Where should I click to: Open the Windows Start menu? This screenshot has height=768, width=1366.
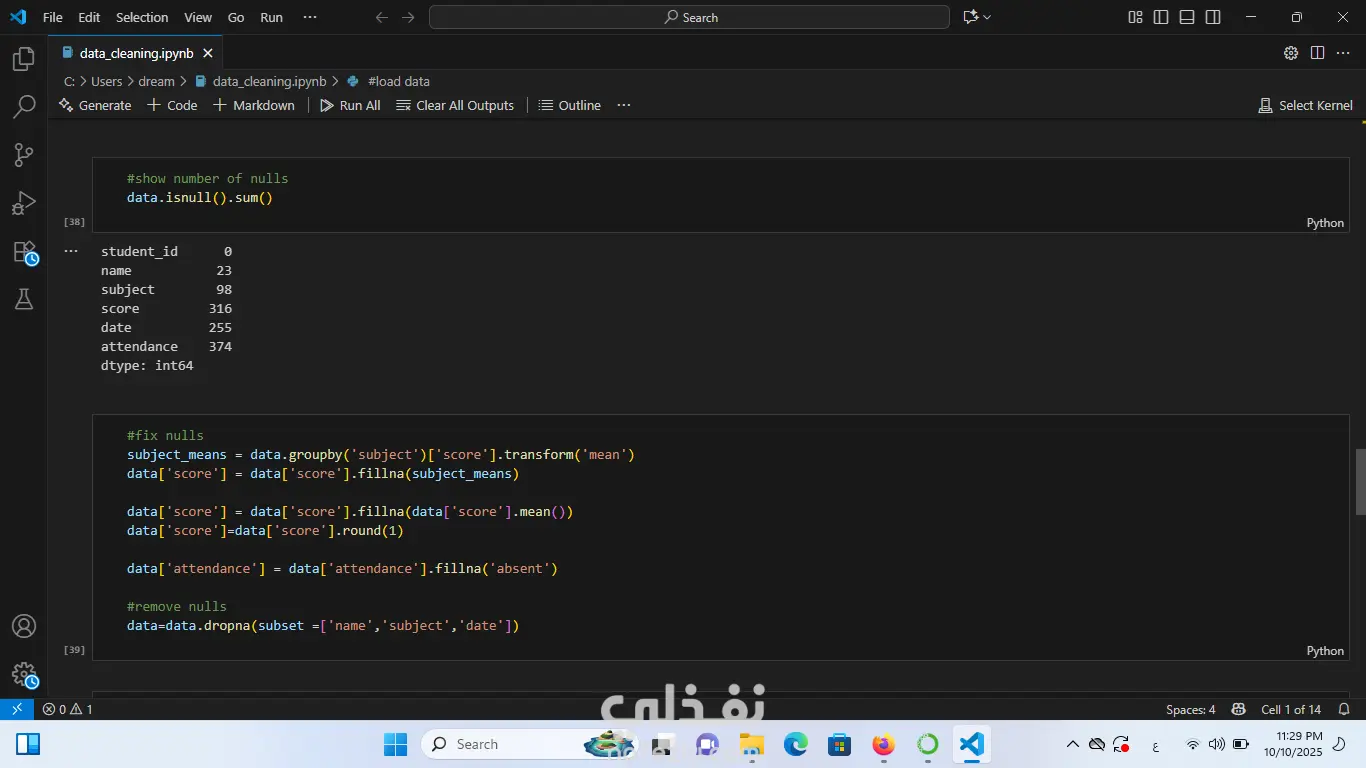point(395,744)
